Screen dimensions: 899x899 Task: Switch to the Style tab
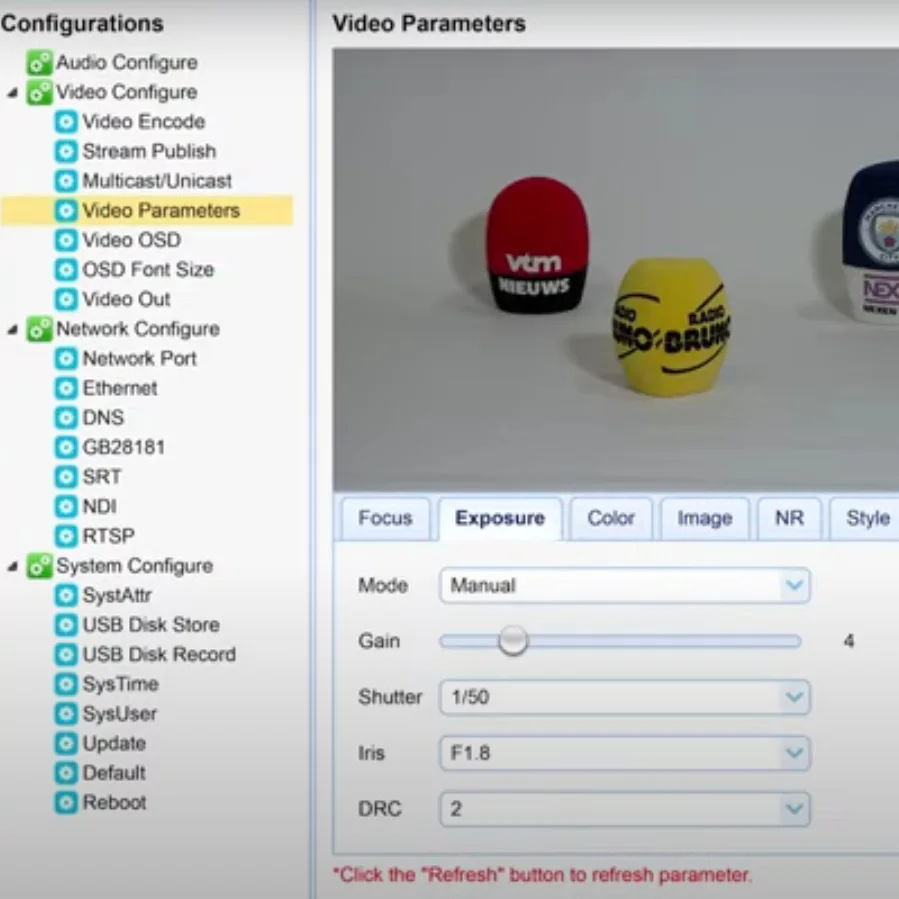pyautogui.click(x=867, y=518)
